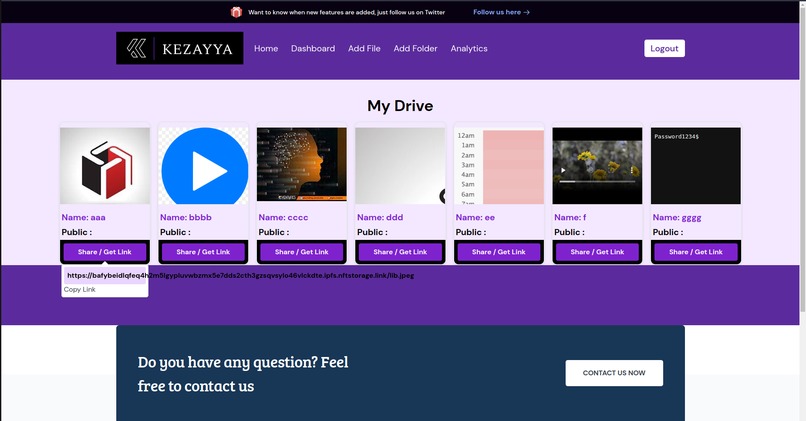806x421 pixels.
Task: Click the 'Name: f' label
Action: click(570, 217)
